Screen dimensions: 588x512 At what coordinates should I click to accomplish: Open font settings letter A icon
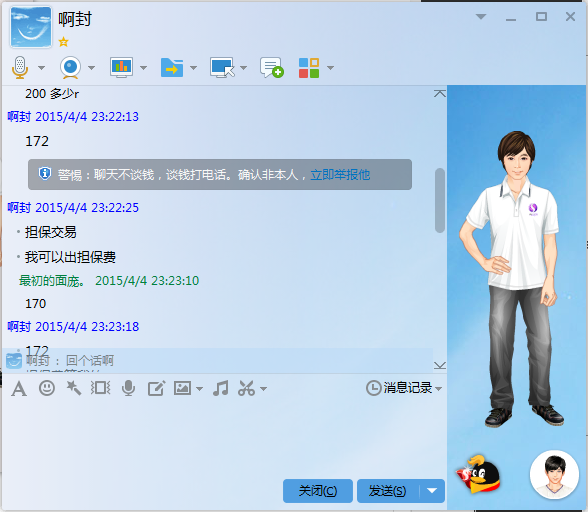point(19,388)
